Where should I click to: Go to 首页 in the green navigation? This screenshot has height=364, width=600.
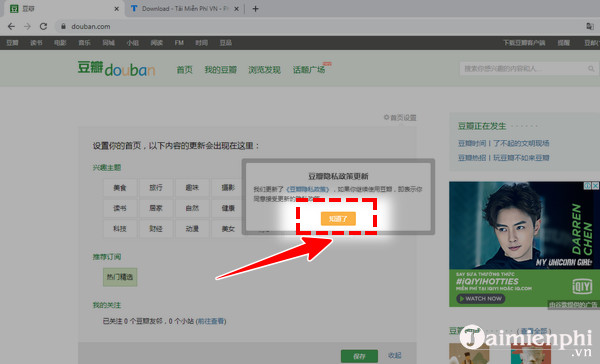(x=184, y=70)
